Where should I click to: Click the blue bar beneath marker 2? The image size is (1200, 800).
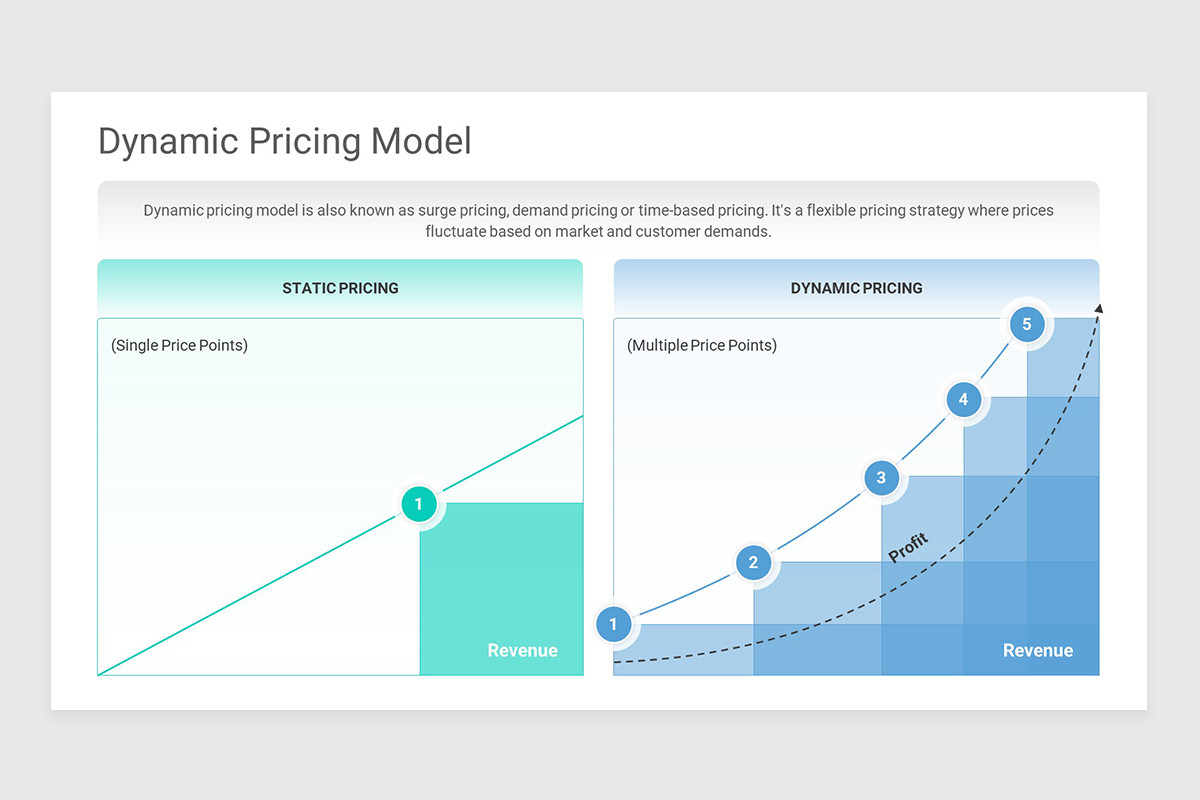817,618
